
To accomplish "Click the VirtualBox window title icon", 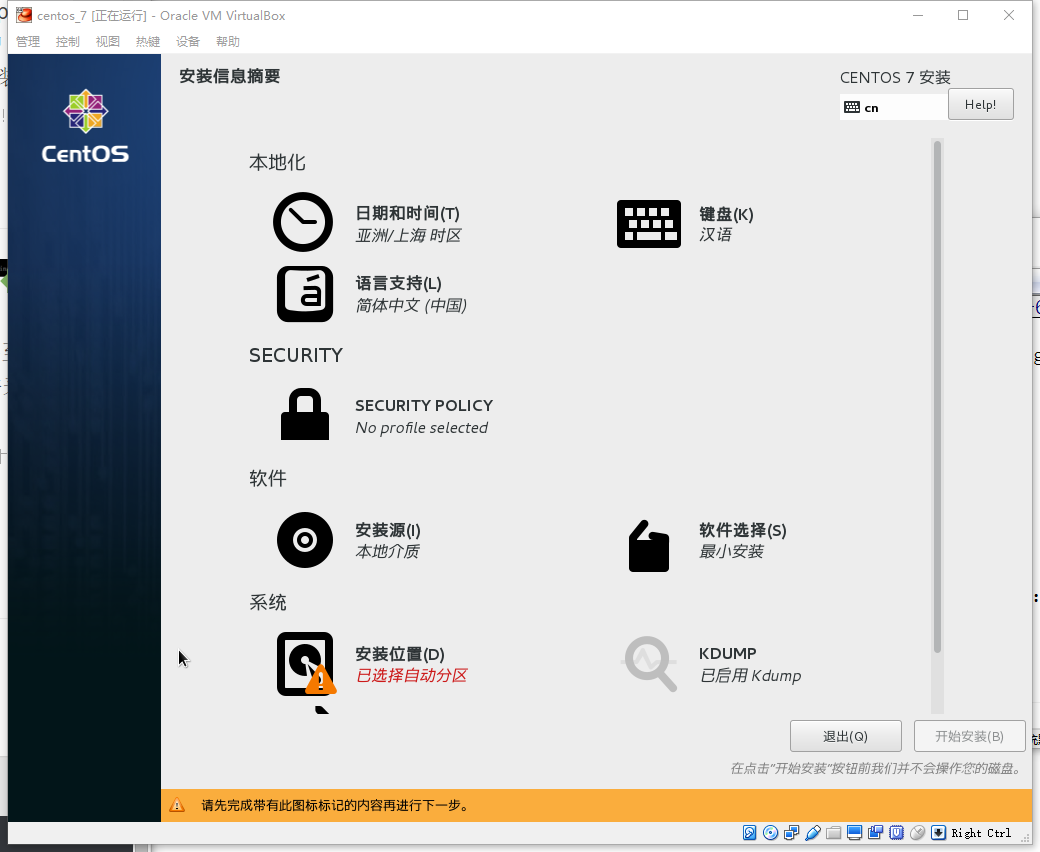I will 25,15.
